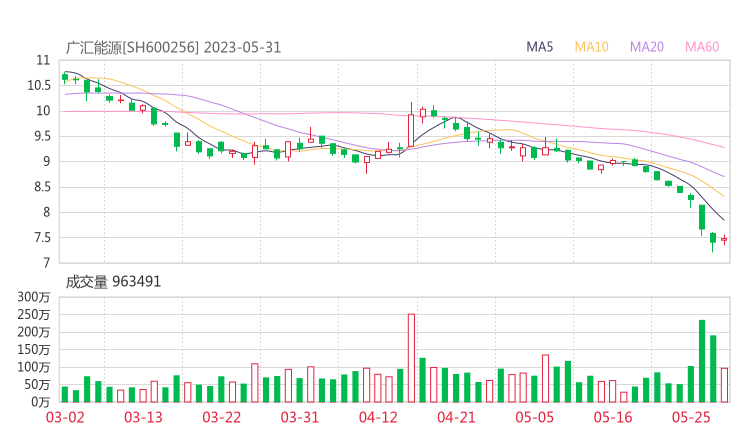Click the 成交量 963491 volume label

(x=113, y=282)
